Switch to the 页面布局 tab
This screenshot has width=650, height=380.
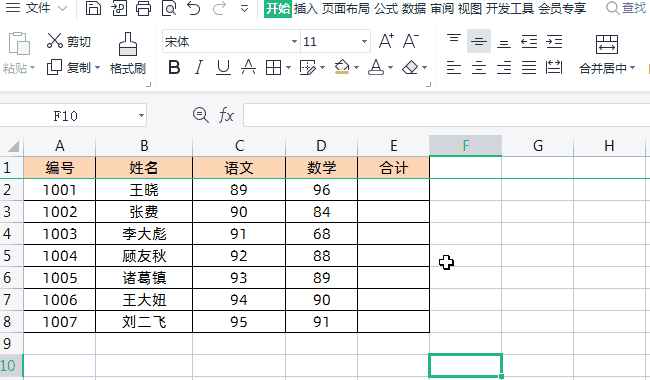[346, 8]
